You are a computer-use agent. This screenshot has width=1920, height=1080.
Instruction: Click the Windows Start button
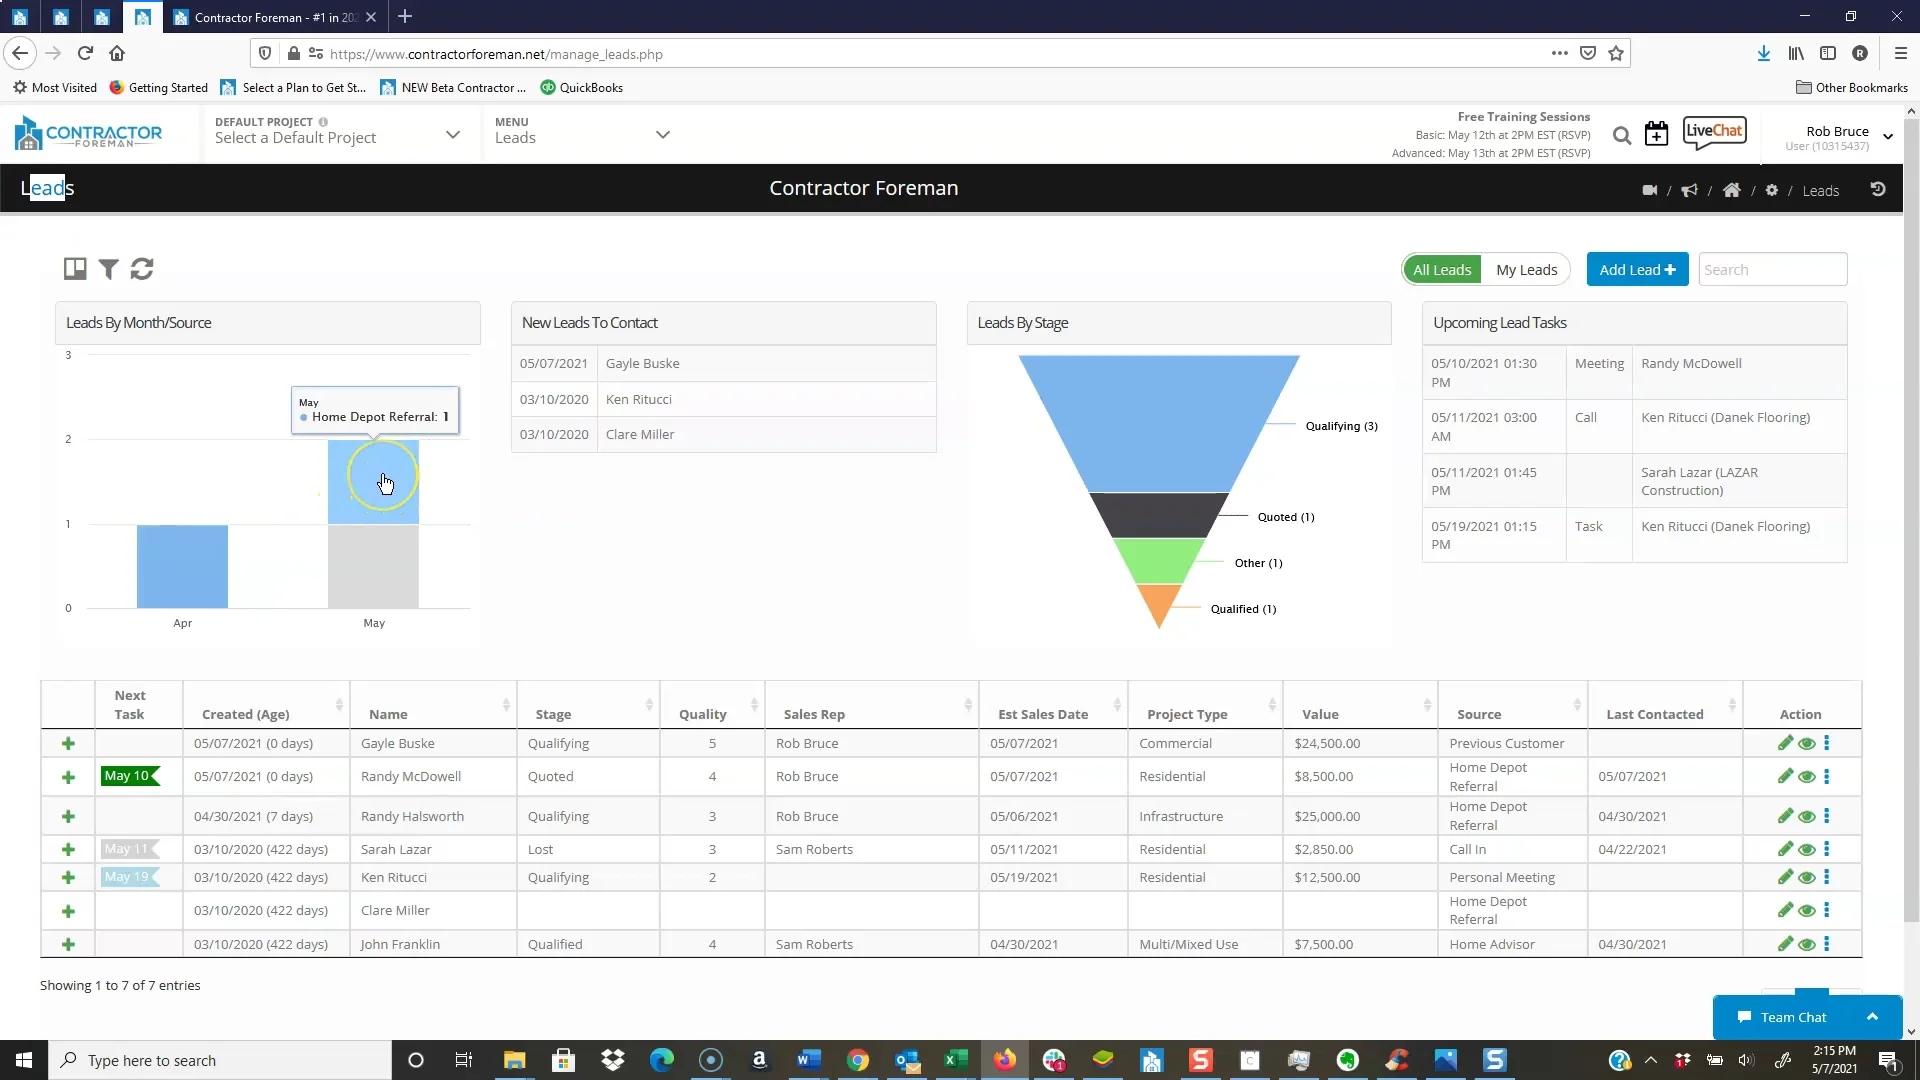point(24,1060)
